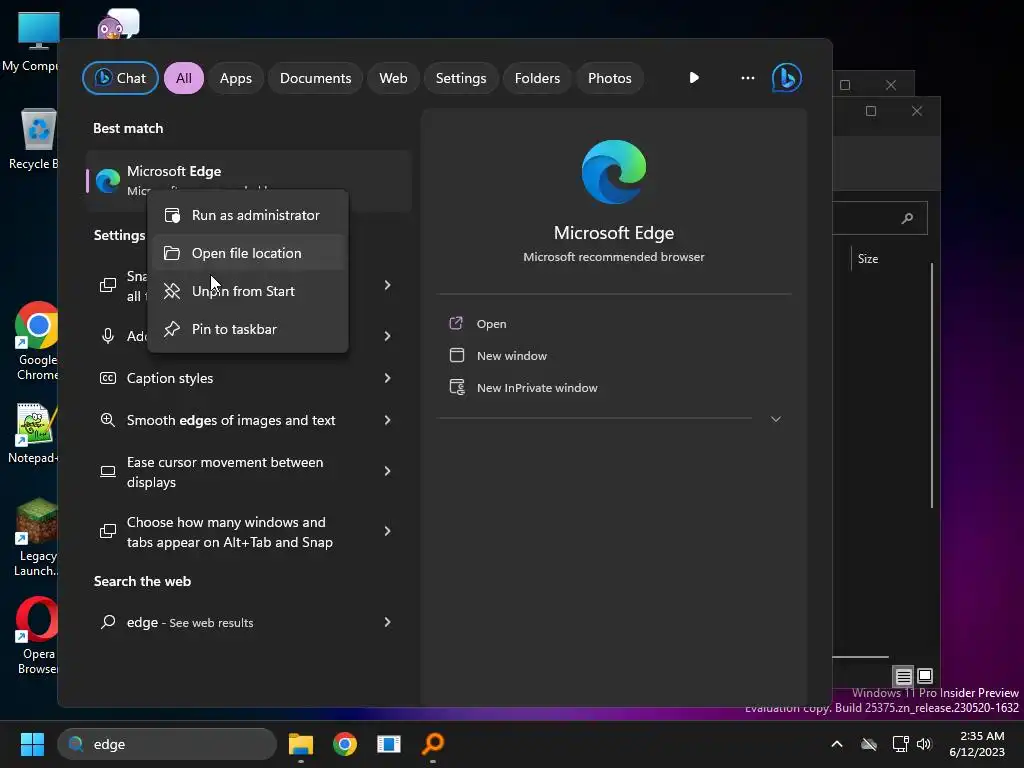Click the large Edge logo in preview pane
The height and width of the screenshot is (768, 1024).
[614, 172]
